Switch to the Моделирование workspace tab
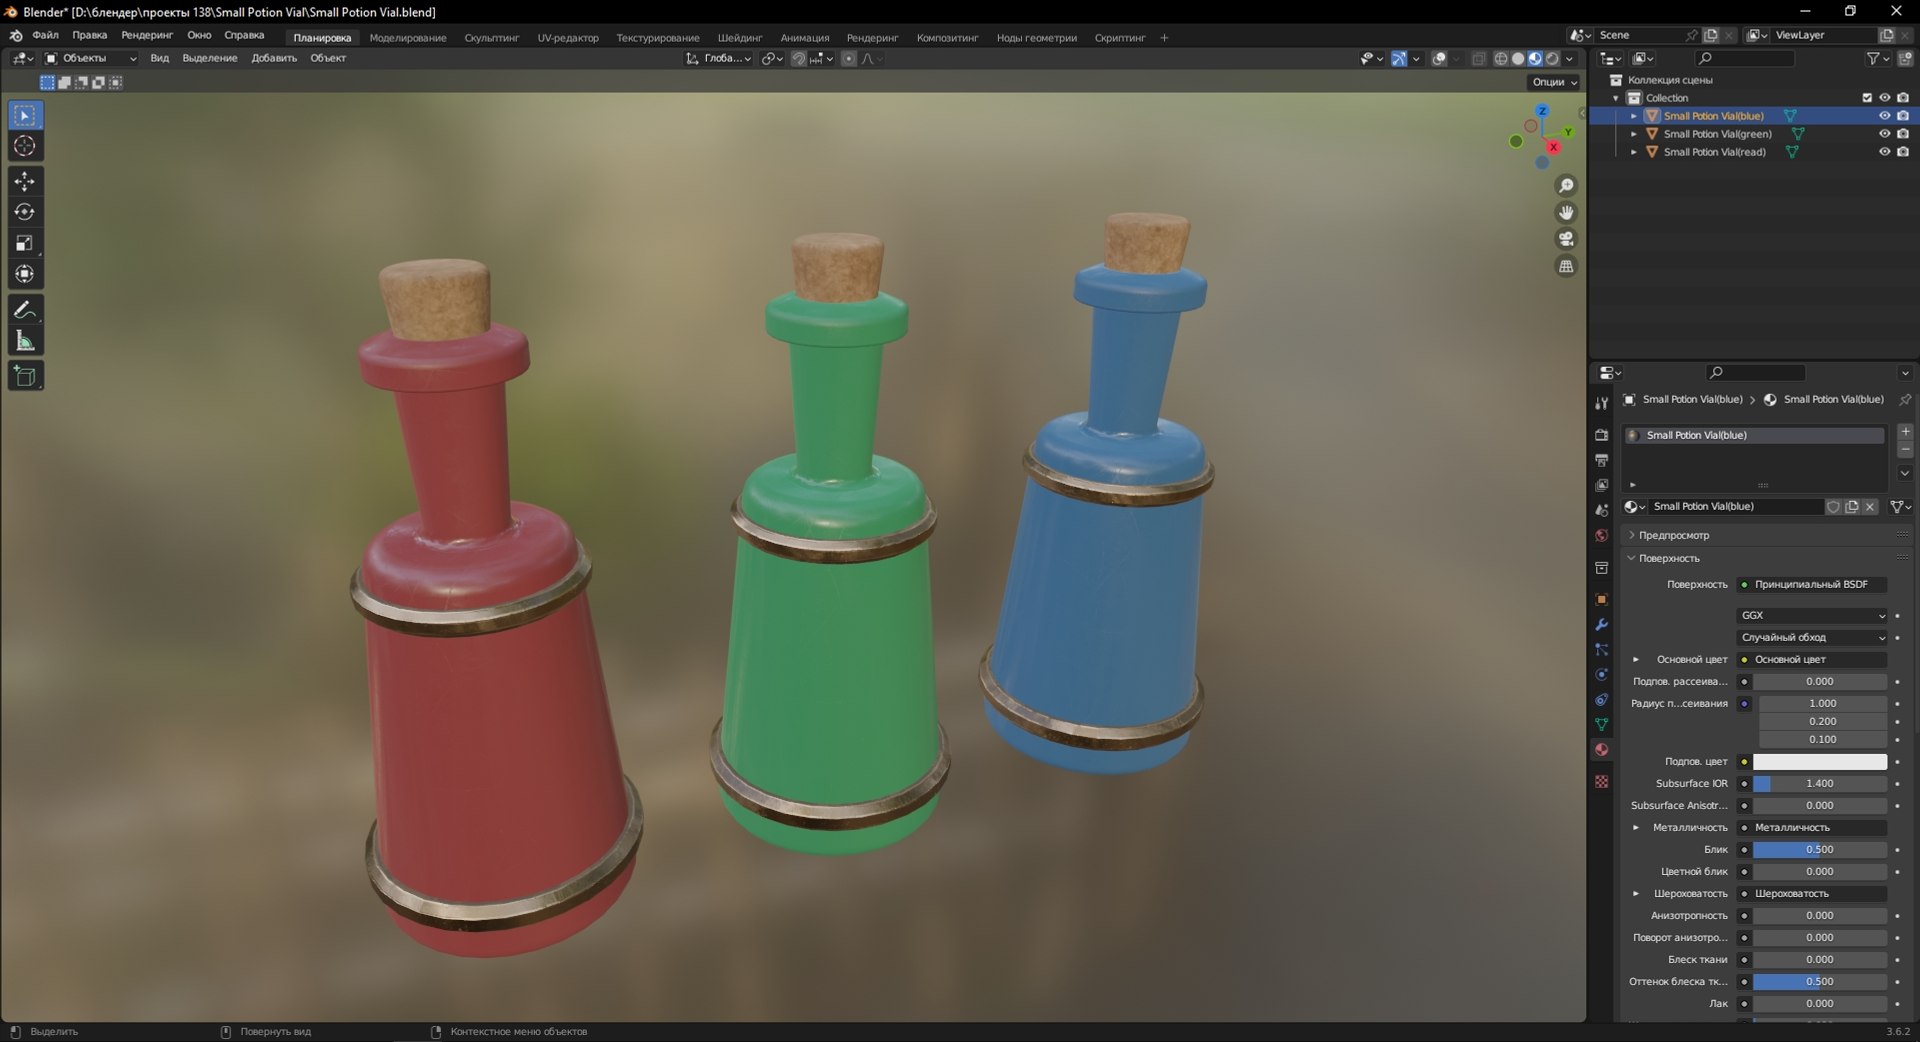 coord(408,38)
